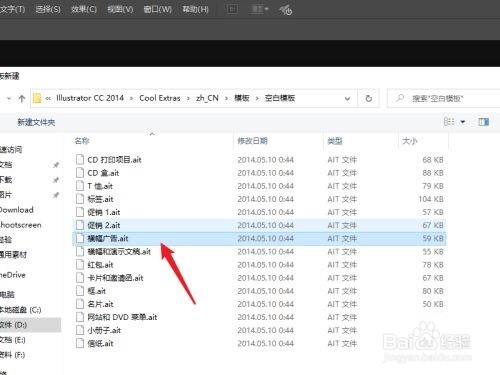The image size is (500, 375).
Task: Click the file icon of 信纸.ait
Action: pos(80,343)
